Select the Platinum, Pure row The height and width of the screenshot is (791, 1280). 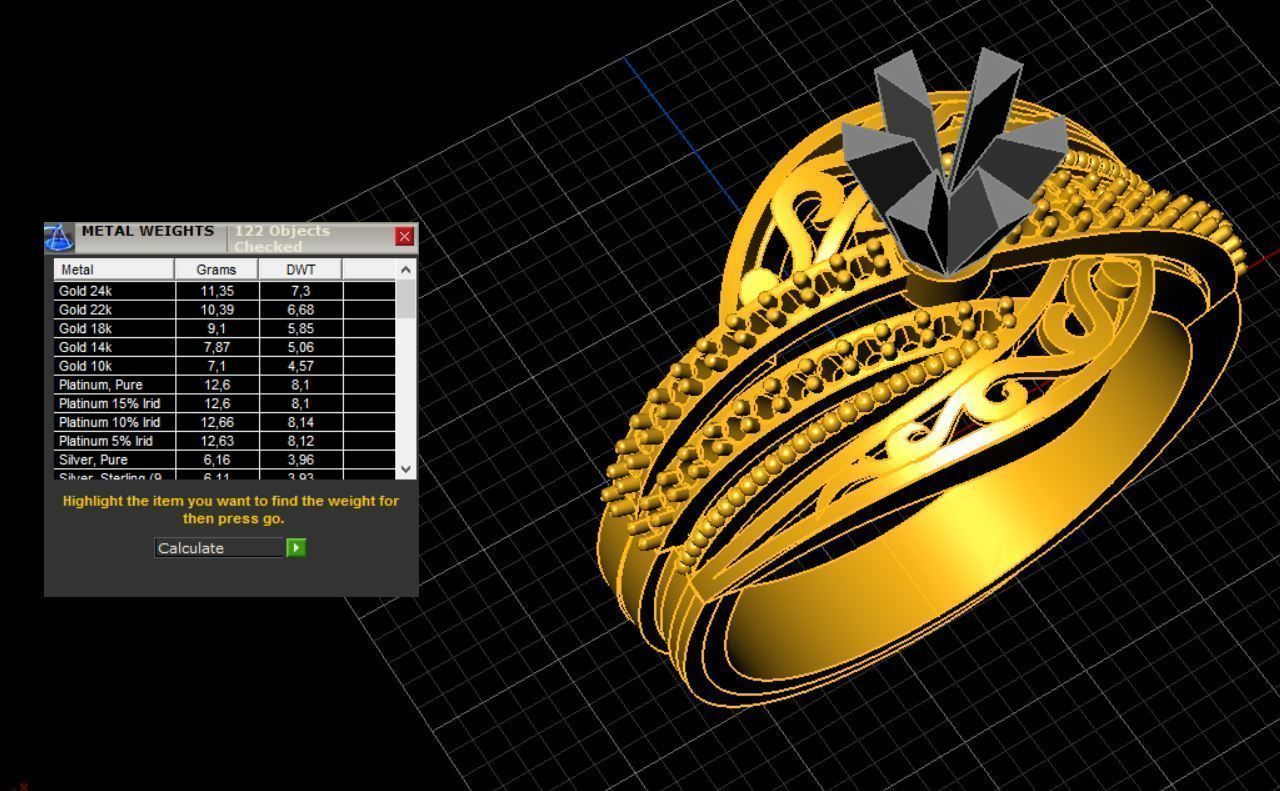click(x=225, y=385)
